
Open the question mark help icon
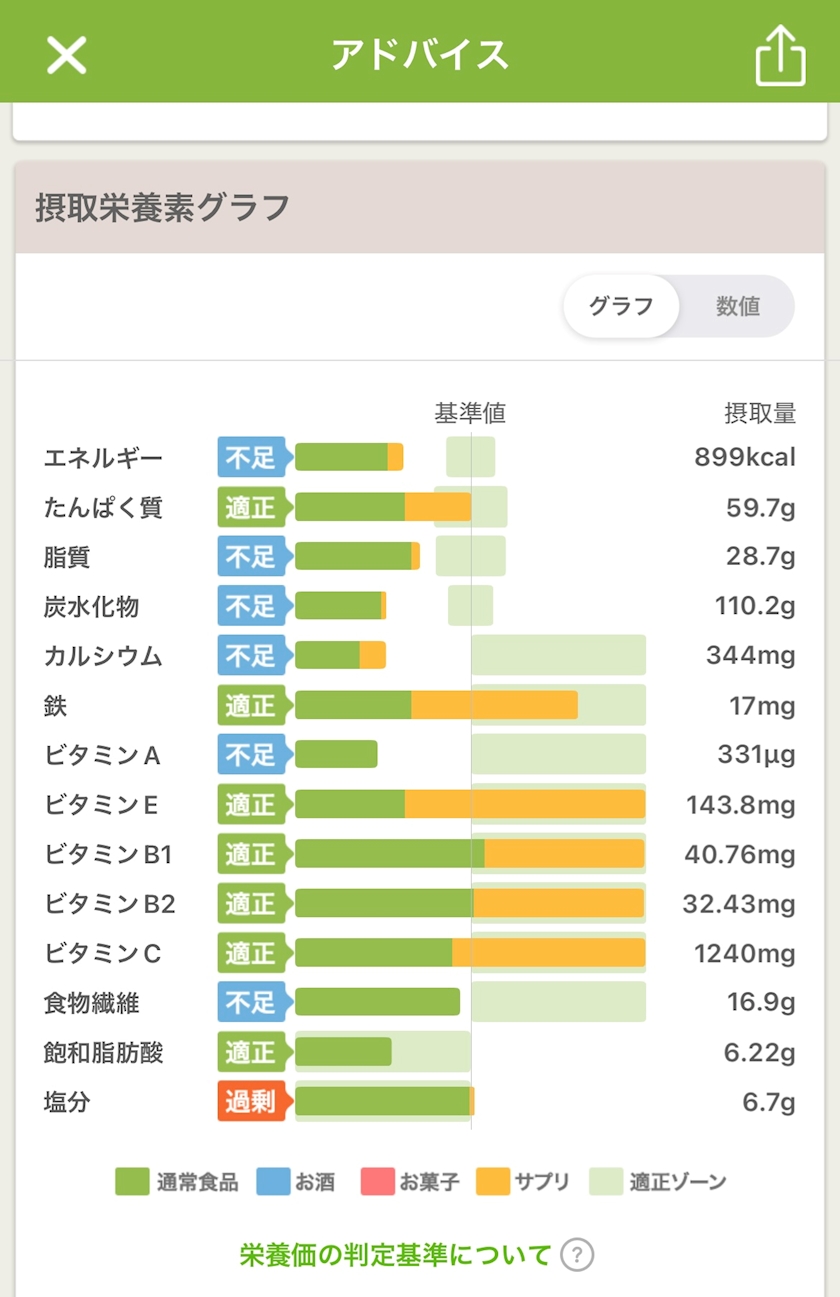(x=577, y=1254)
